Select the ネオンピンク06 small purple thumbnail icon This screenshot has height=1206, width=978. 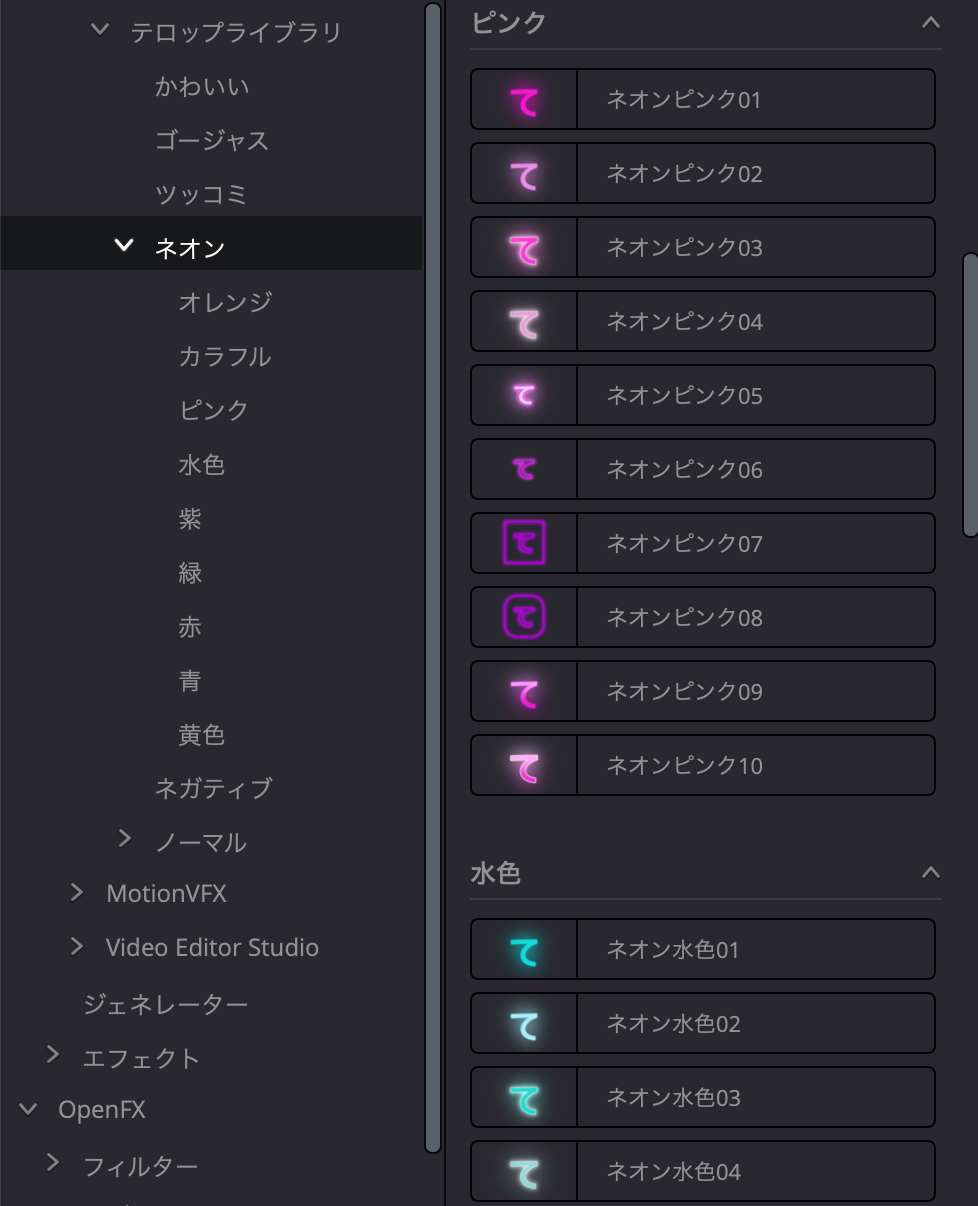pyautogui.click(x=524, y=469)
